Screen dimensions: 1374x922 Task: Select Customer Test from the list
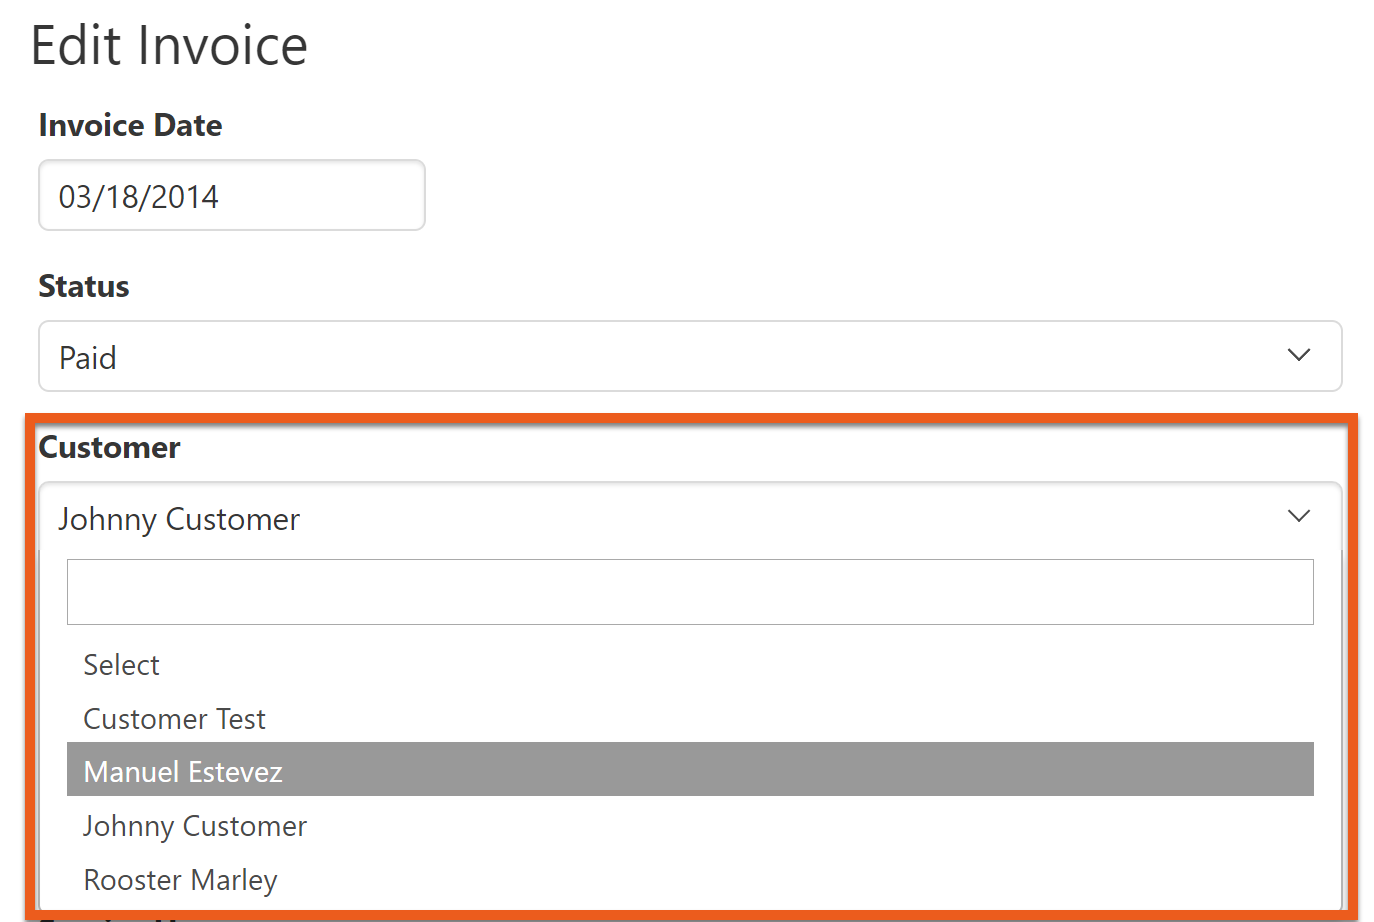[174, 719]
